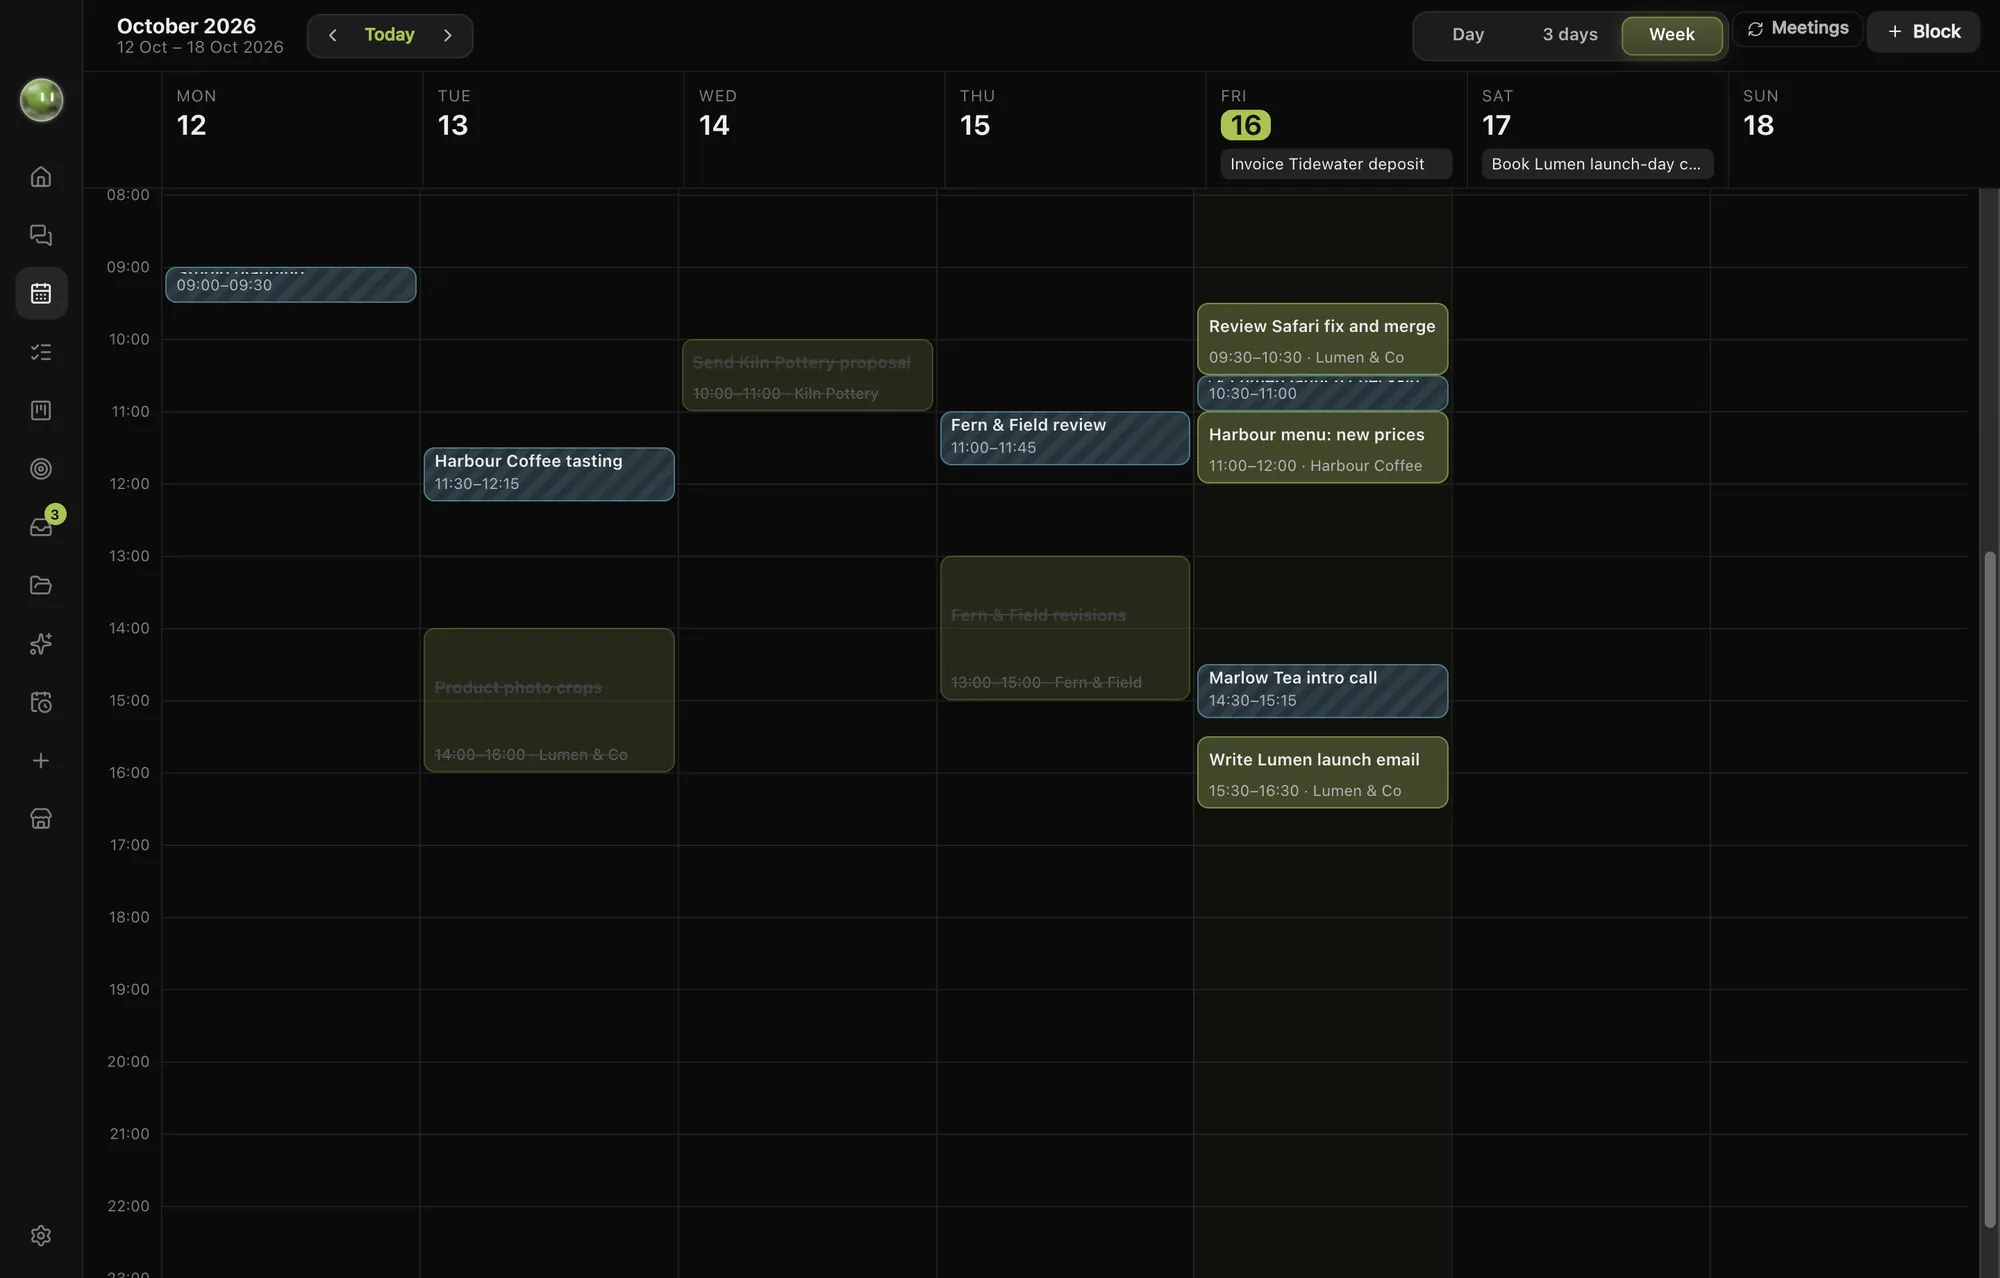Open the calendar-clock schedule icon in sidebar
2000x1278 pixels.
[x=41, y=702]
